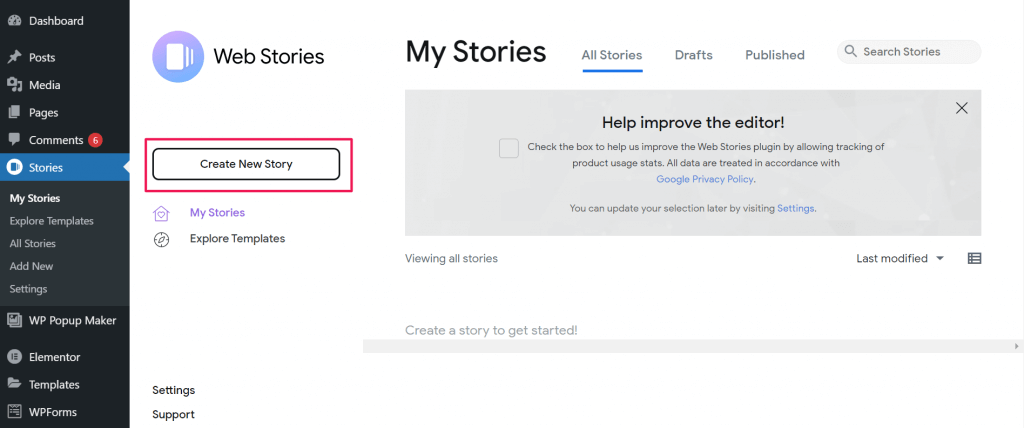
Task: Open My Stories link in Web Stories panel
Action: click(217, 212)
